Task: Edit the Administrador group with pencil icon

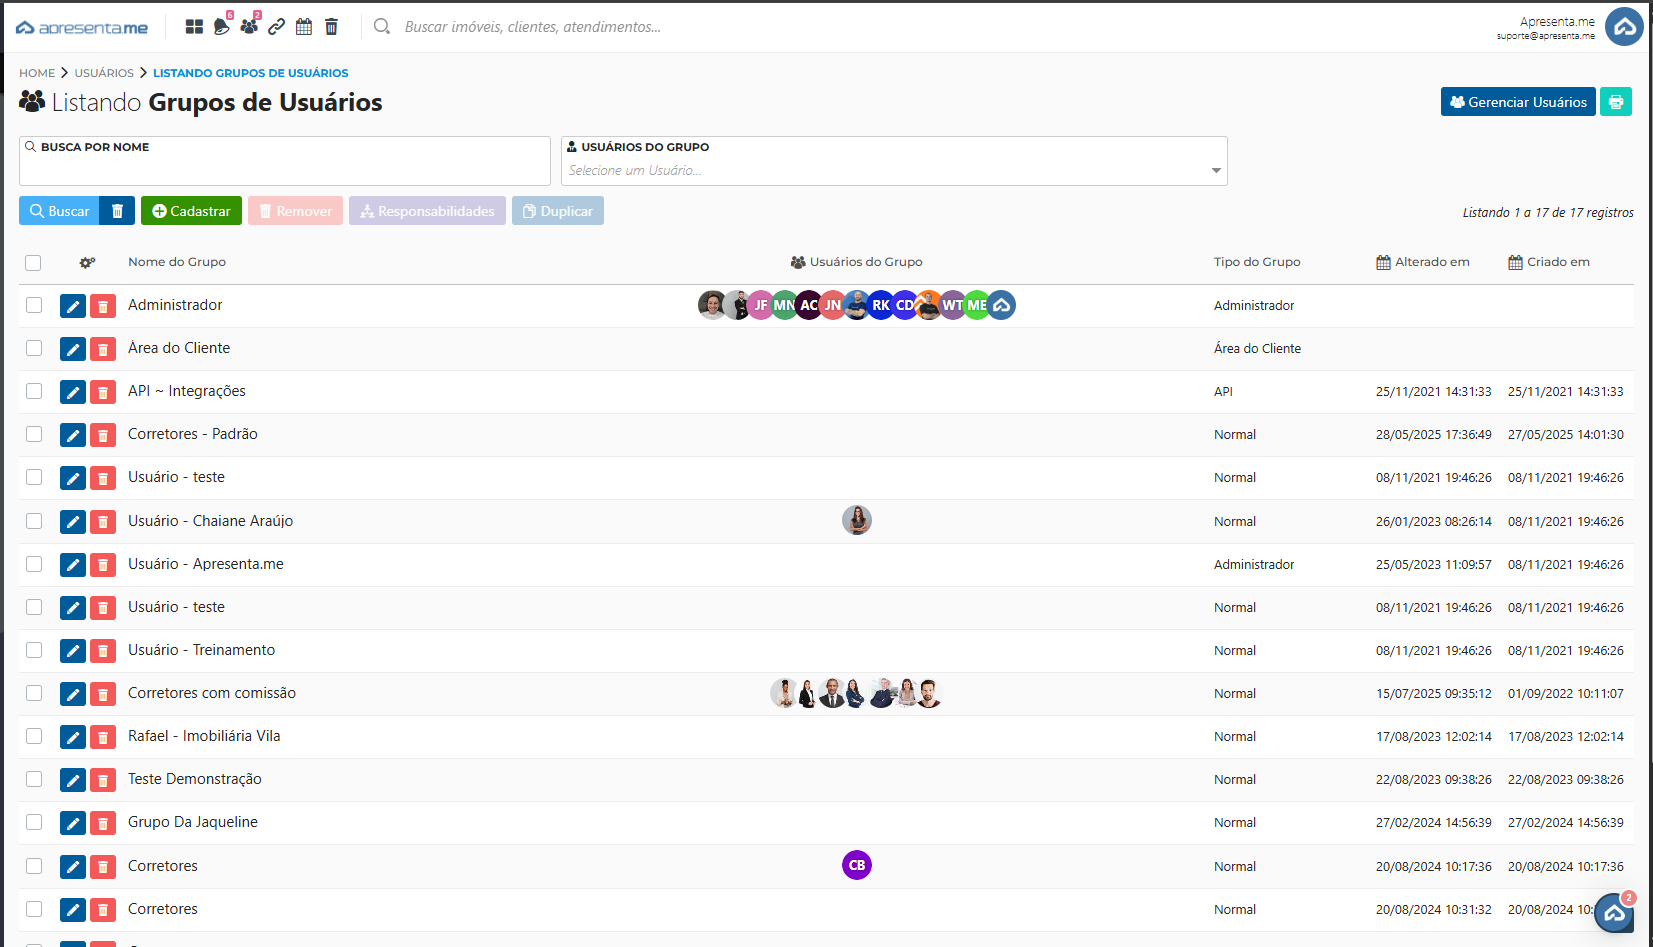Action: tap(73, 306)
